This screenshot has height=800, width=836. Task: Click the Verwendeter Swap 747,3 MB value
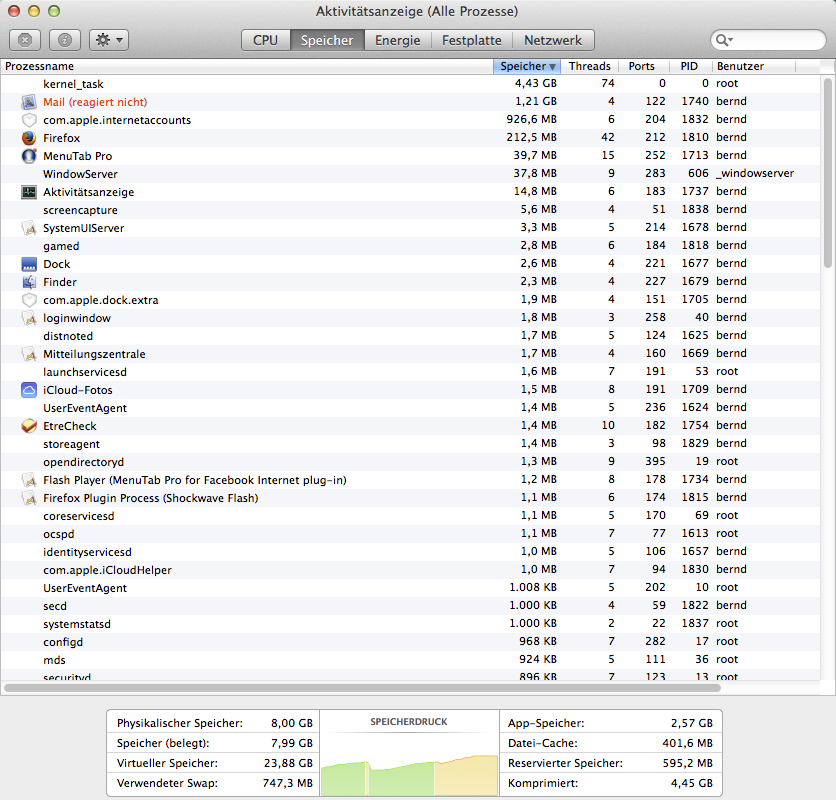coord(288,783)
